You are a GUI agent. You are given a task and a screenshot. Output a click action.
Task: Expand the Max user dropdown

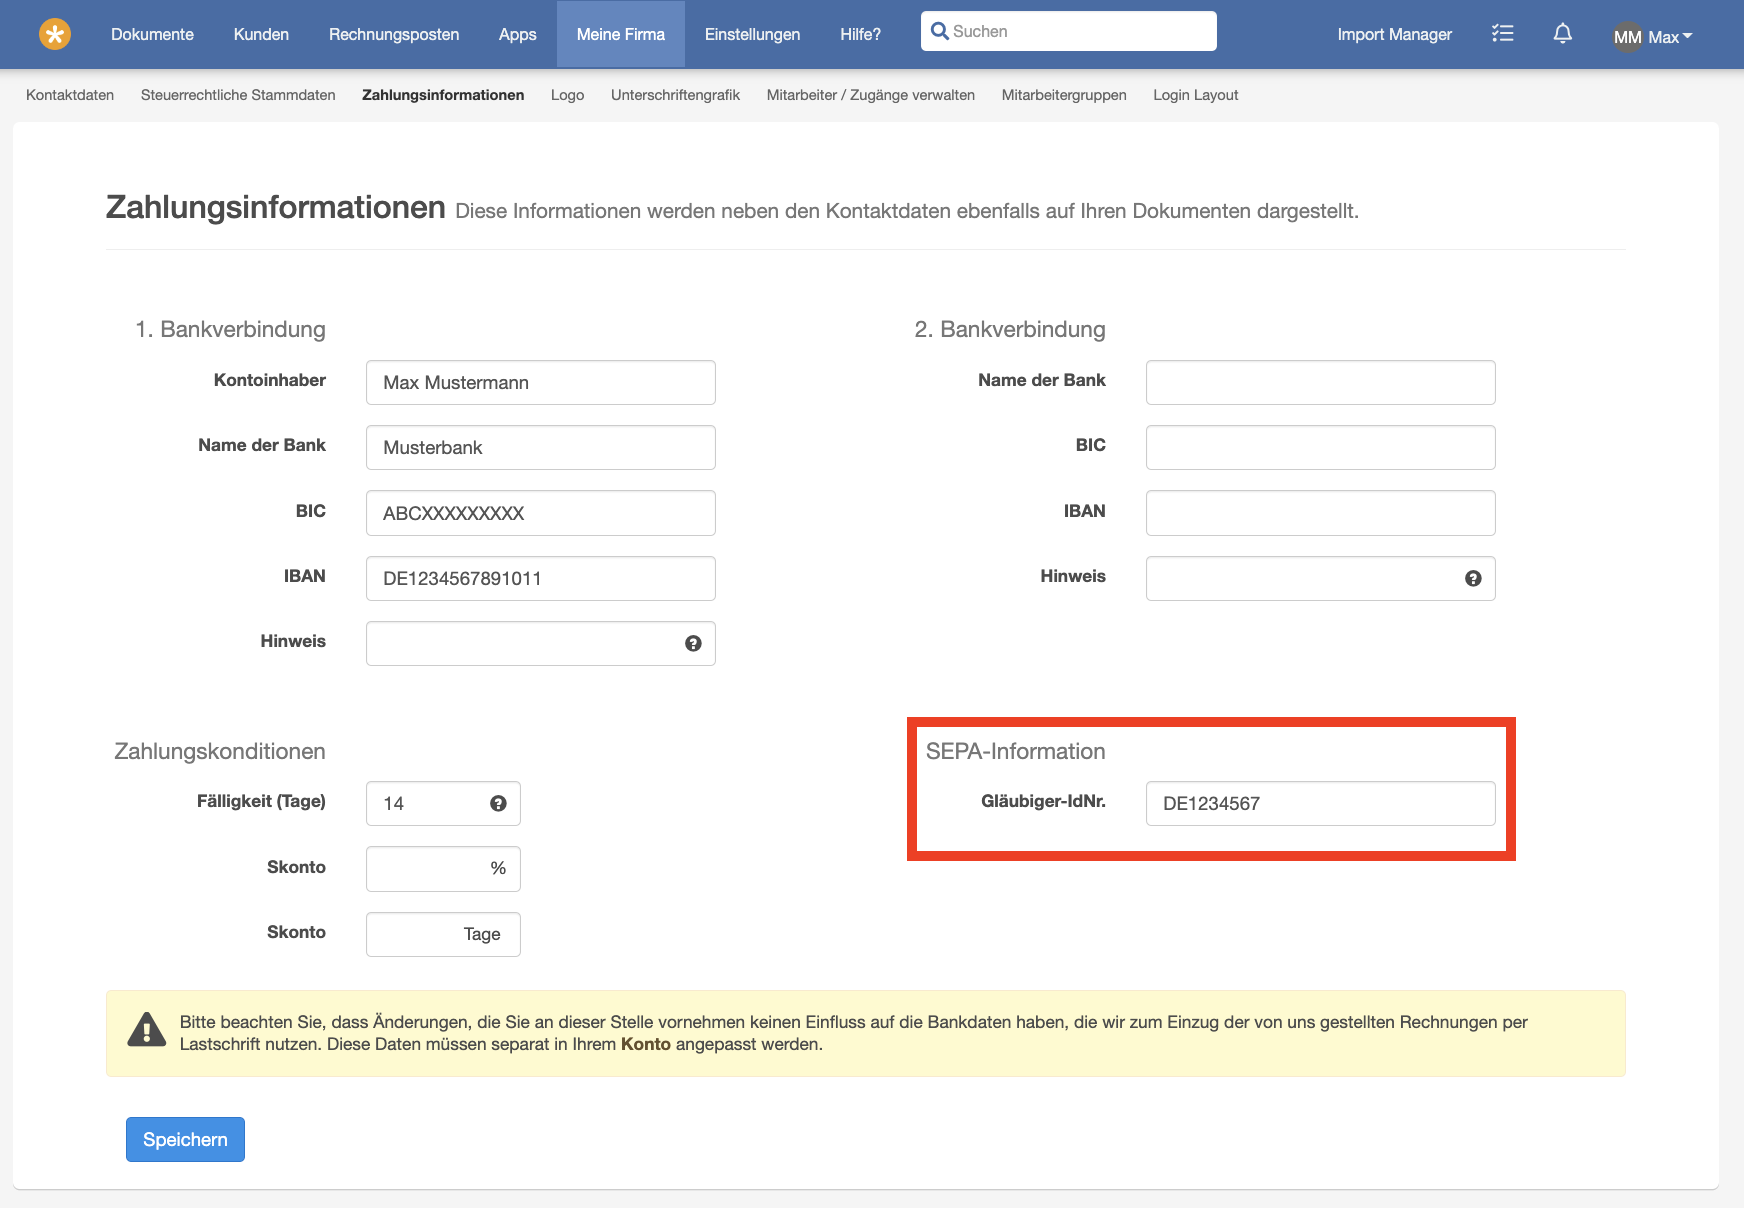pyautogui.click(x=1671, y=37)
